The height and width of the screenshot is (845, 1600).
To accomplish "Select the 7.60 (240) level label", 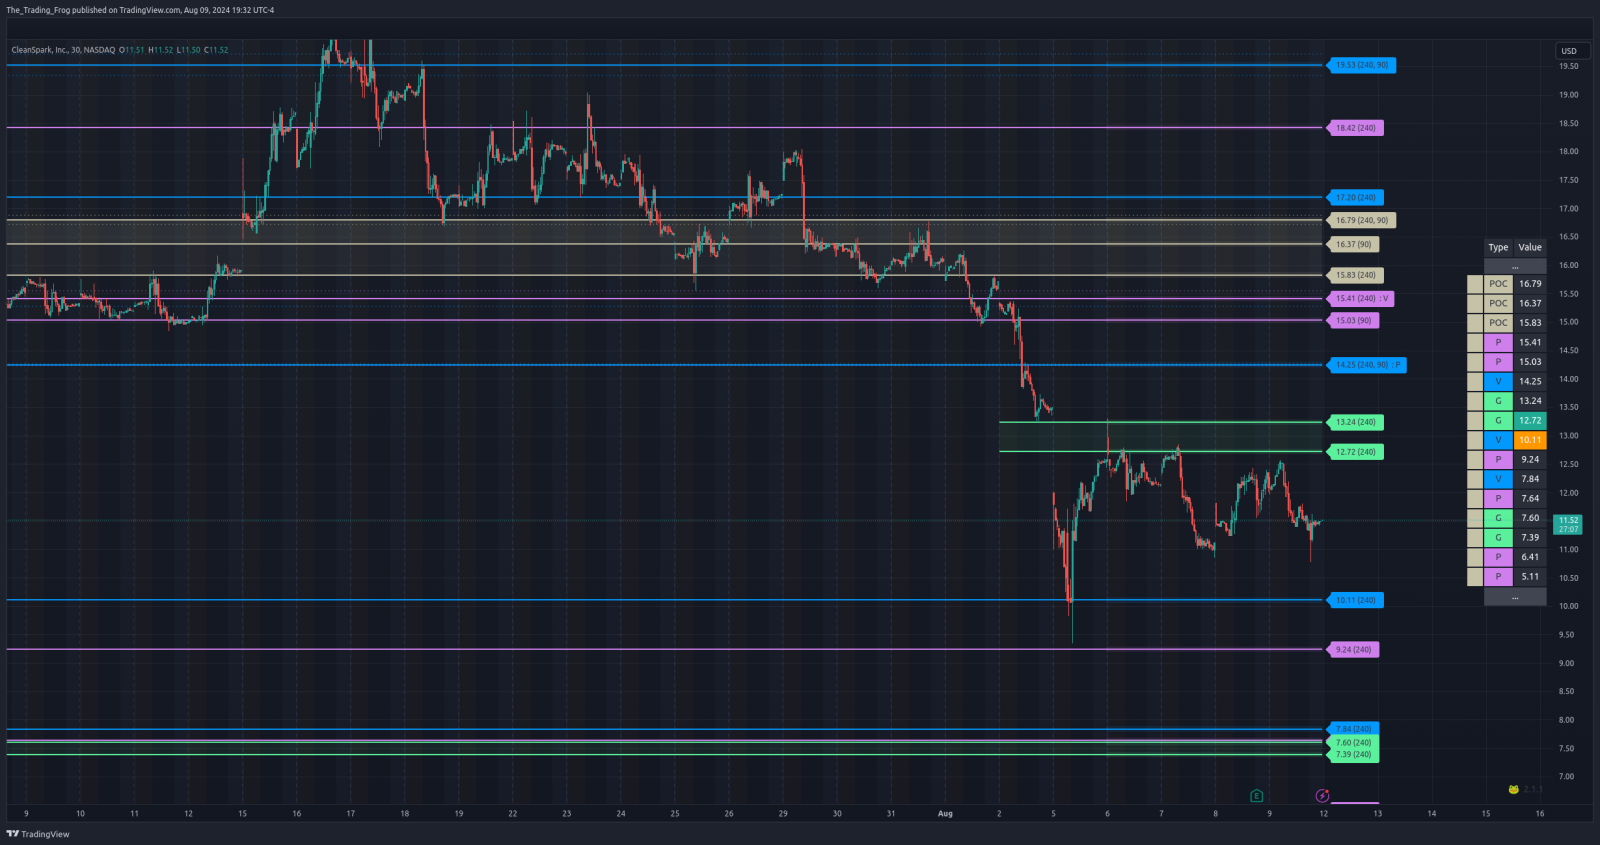I will coord(1353,742).
